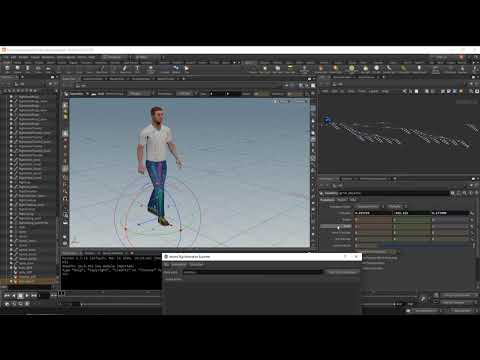Click the playback range slider handle

coord(82,304)
